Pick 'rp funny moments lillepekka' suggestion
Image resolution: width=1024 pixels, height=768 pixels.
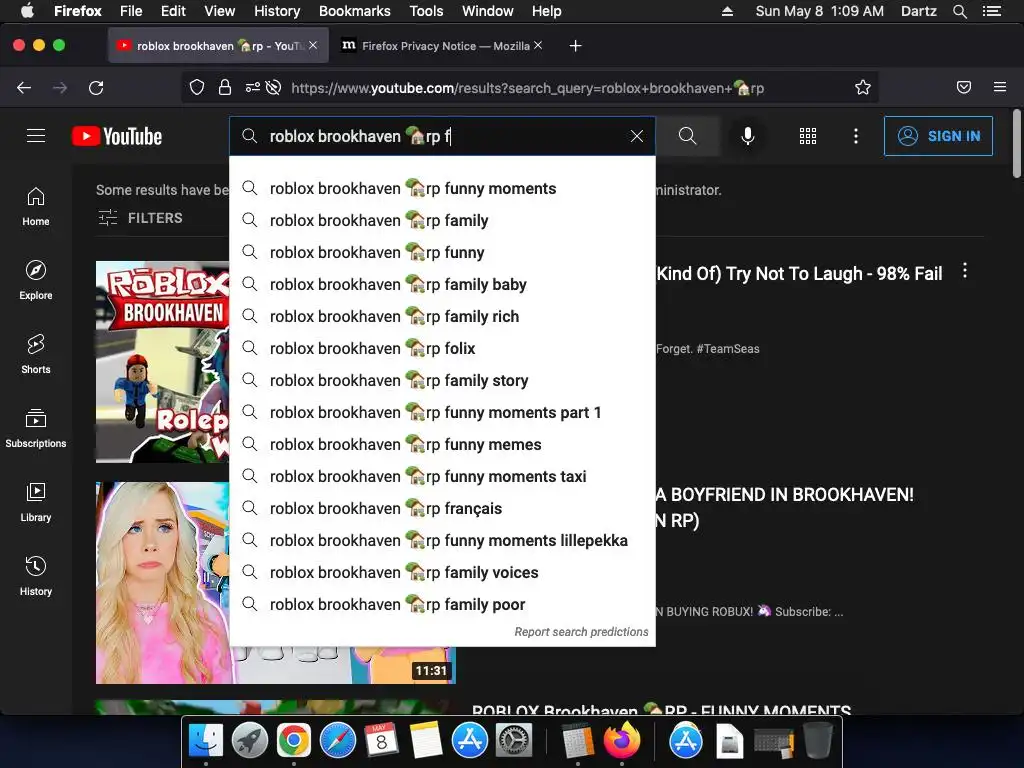click(x=443, y=541)
